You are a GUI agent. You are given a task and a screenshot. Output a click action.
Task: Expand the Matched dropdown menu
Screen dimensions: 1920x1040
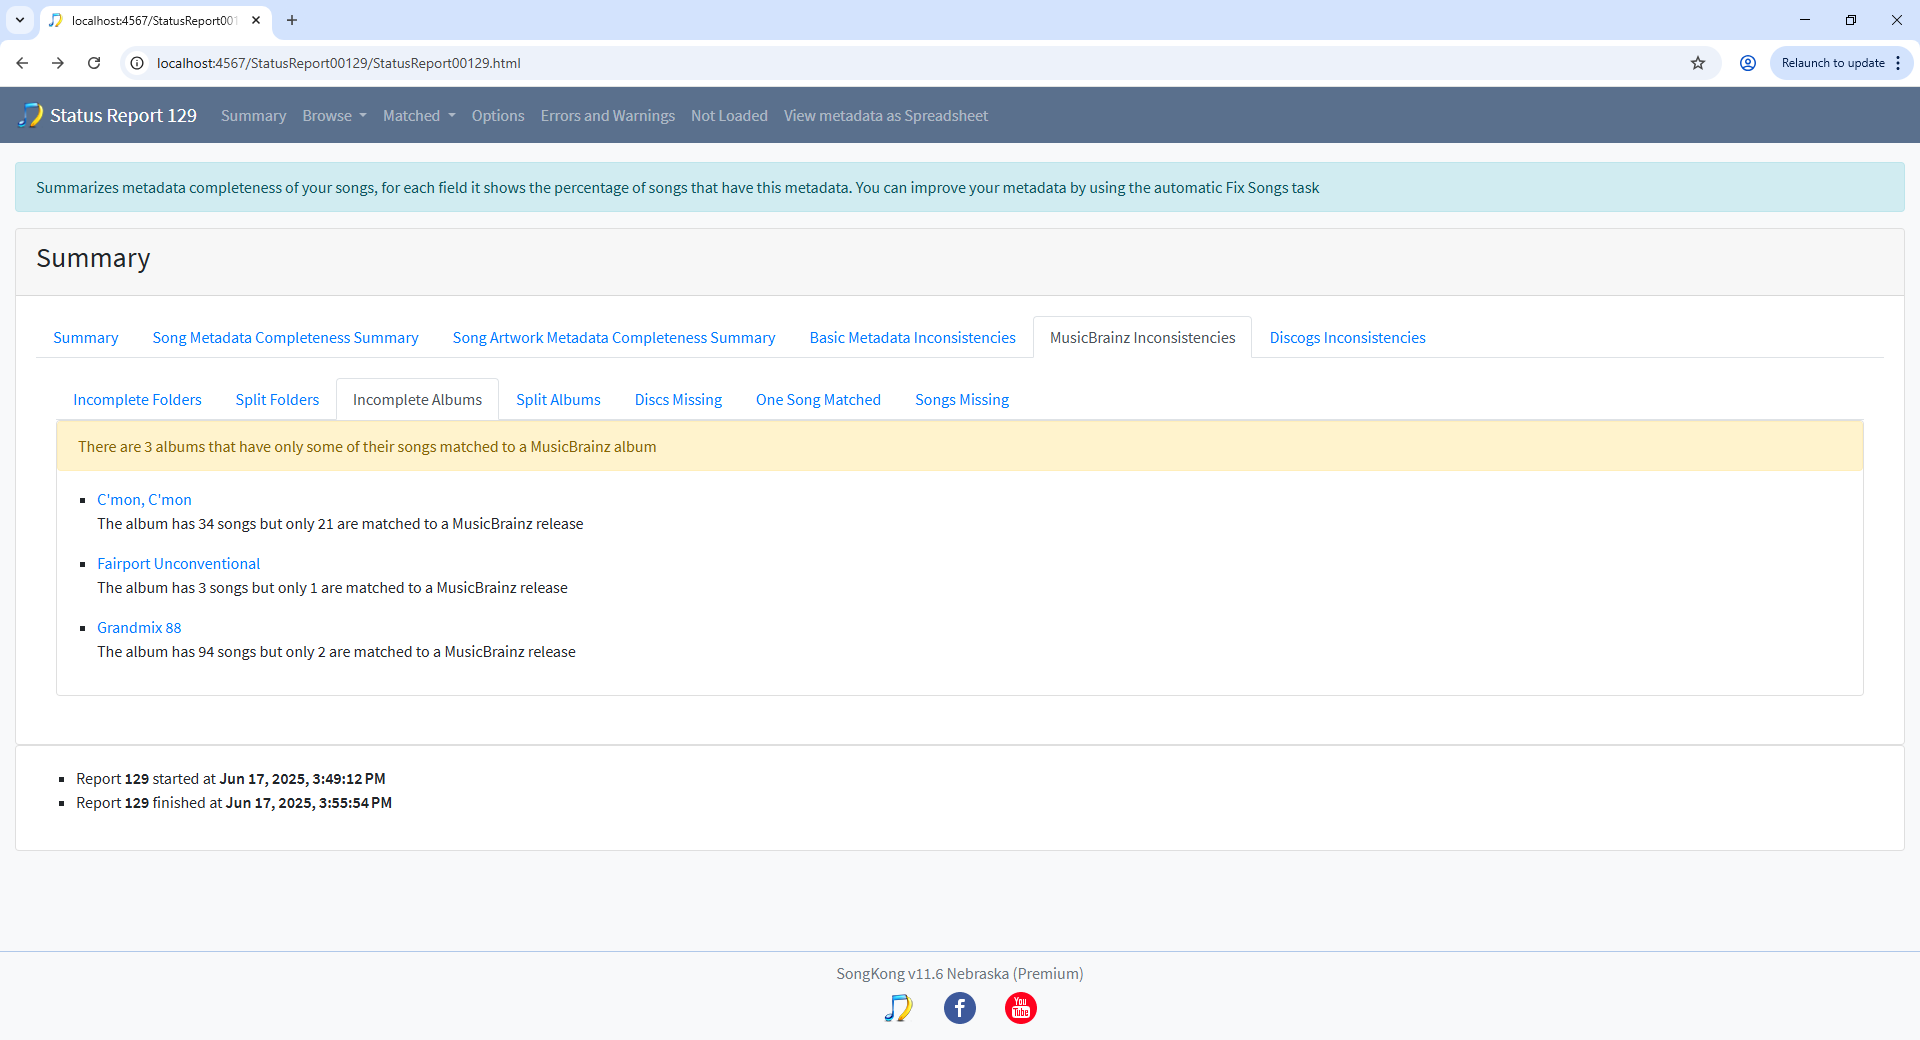pyautogui.click(x=419, y=116)
